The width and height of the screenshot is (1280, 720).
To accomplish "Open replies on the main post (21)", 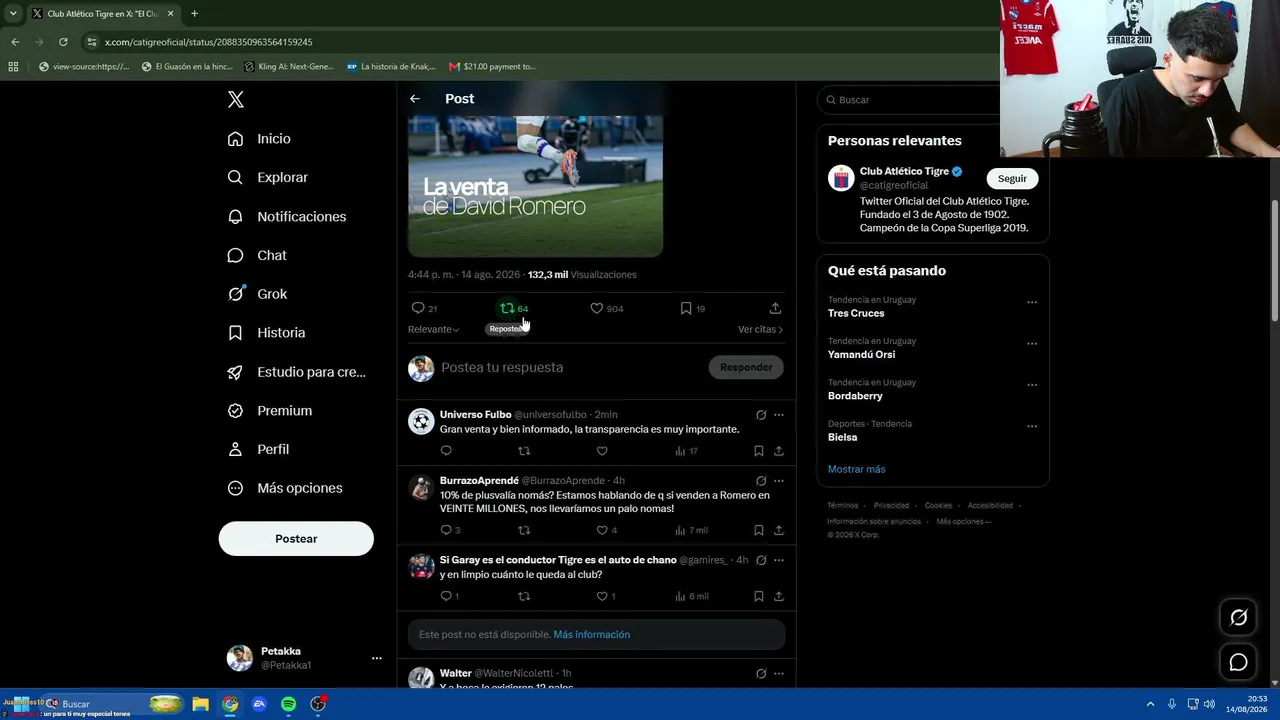I will click(x=424, y=308).
